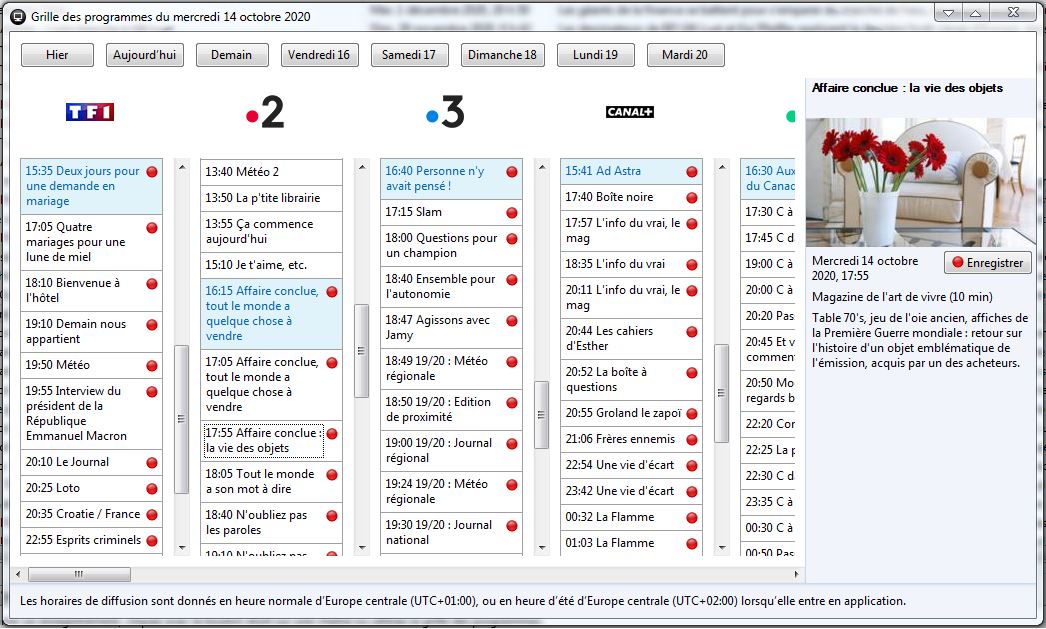
Task: Jump to tomorrow's schedule with Demain
Action: pos(231,55)
